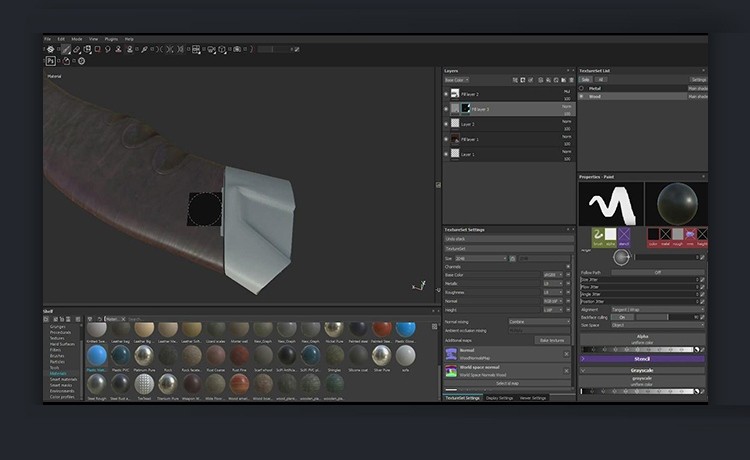Viewport: 750px width, 460px height.
Task: Click Select id map button
Action: [507, 383]
